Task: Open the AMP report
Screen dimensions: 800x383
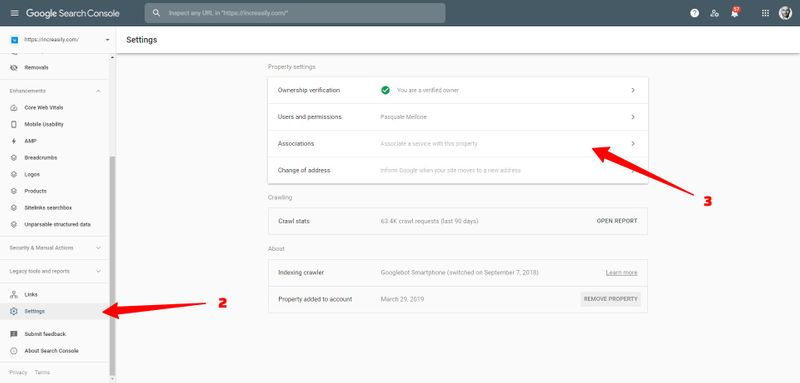Action: (x=55, y=141)
